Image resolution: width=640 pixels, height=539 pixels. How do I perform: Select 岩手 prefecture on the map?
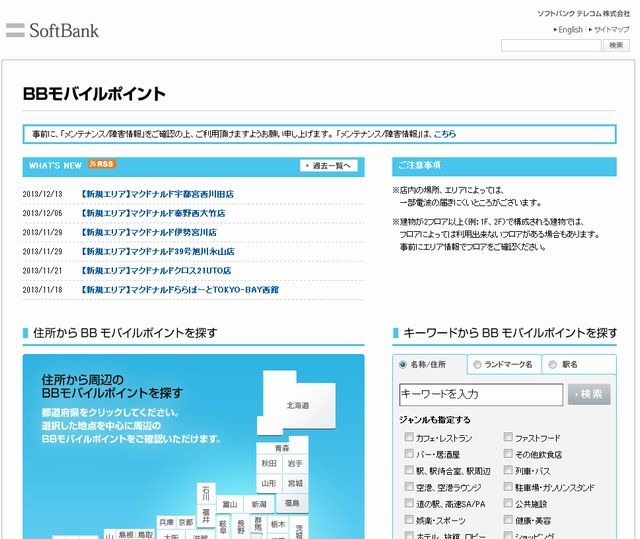(x=295, y=464)
